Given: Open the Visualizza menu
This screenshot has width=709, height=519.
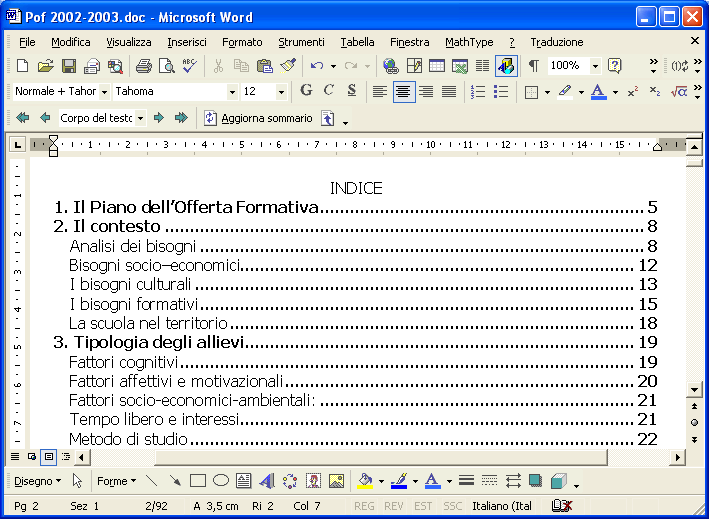Looking at the screenshot, I should point(129,42).
